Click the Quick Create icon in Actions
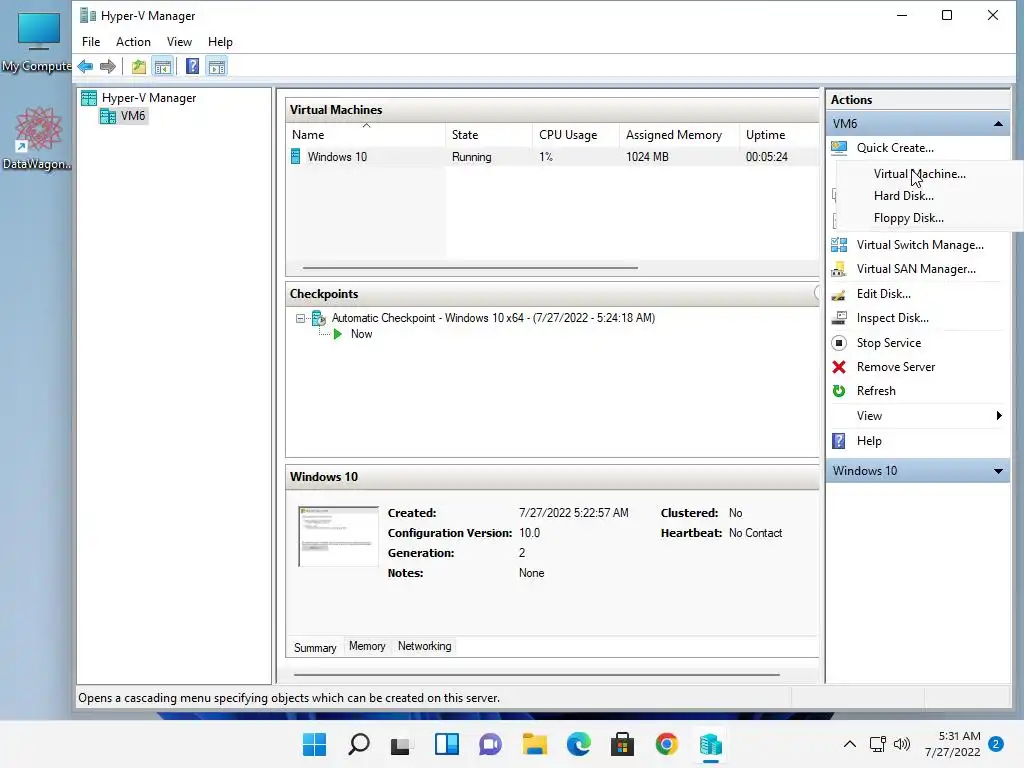Image resolution: width=1024 pixels, height=768 pixels. 839,148
